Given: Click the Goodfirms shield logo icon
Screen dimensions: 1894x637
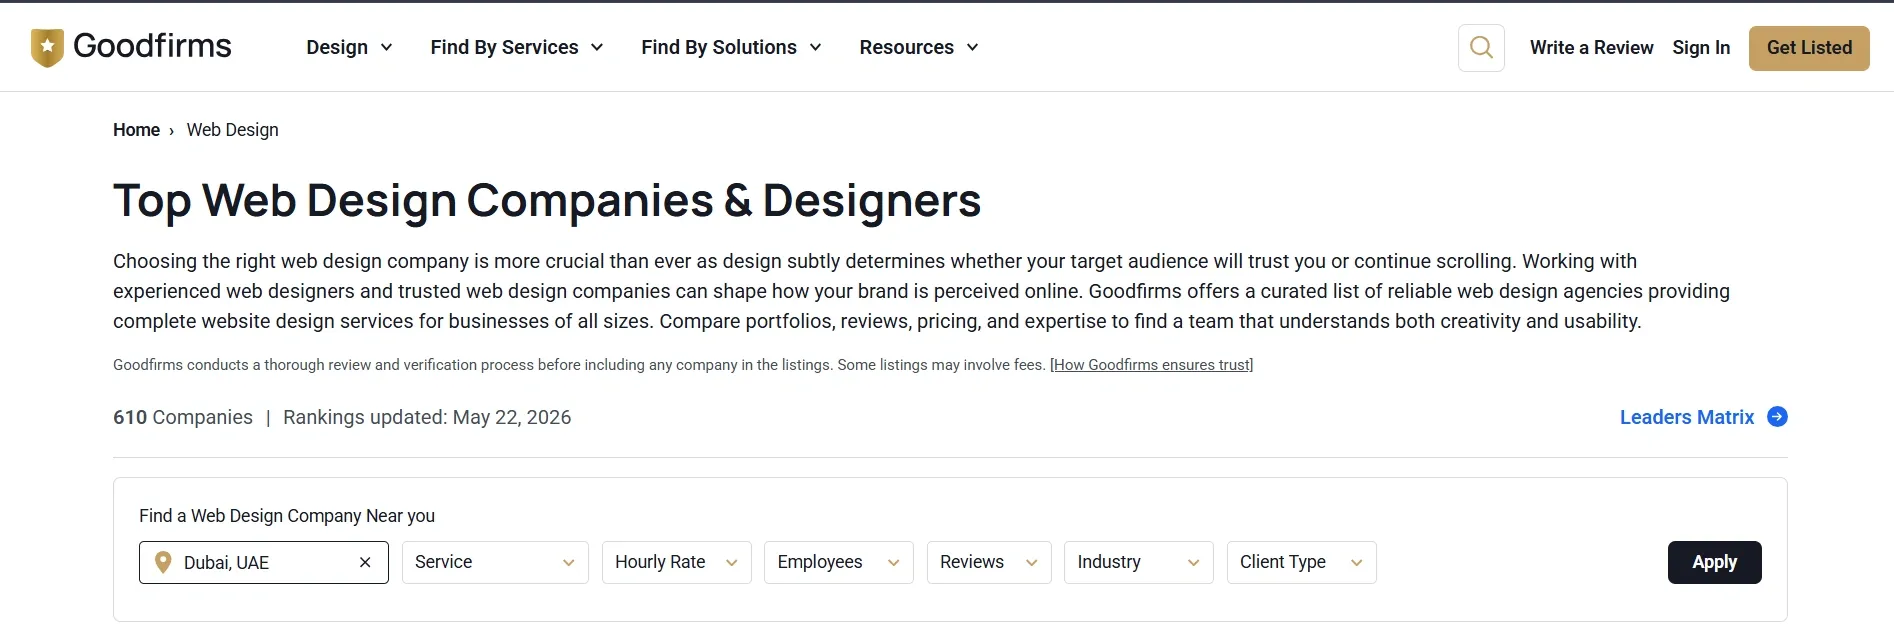Looking at the screenshot, I should point(47,47).
